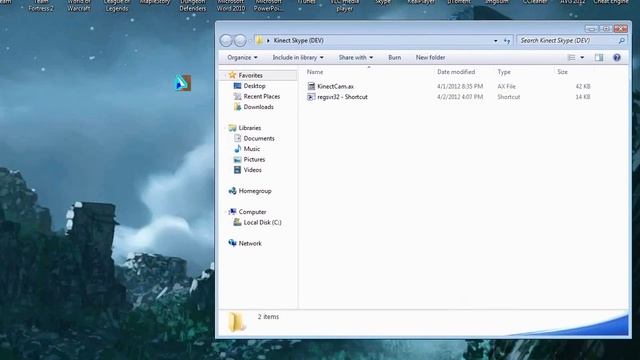Open the view options dropdown arrow
The width and height of the screenshot is (640, 360).
click(582, 58)
